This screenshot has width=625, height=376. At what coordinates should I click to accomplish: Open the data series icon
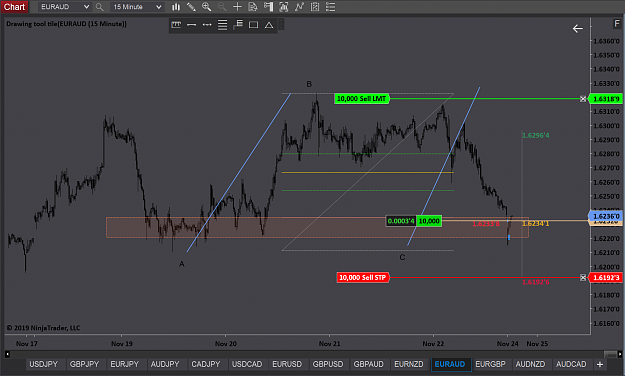[283, 7]
